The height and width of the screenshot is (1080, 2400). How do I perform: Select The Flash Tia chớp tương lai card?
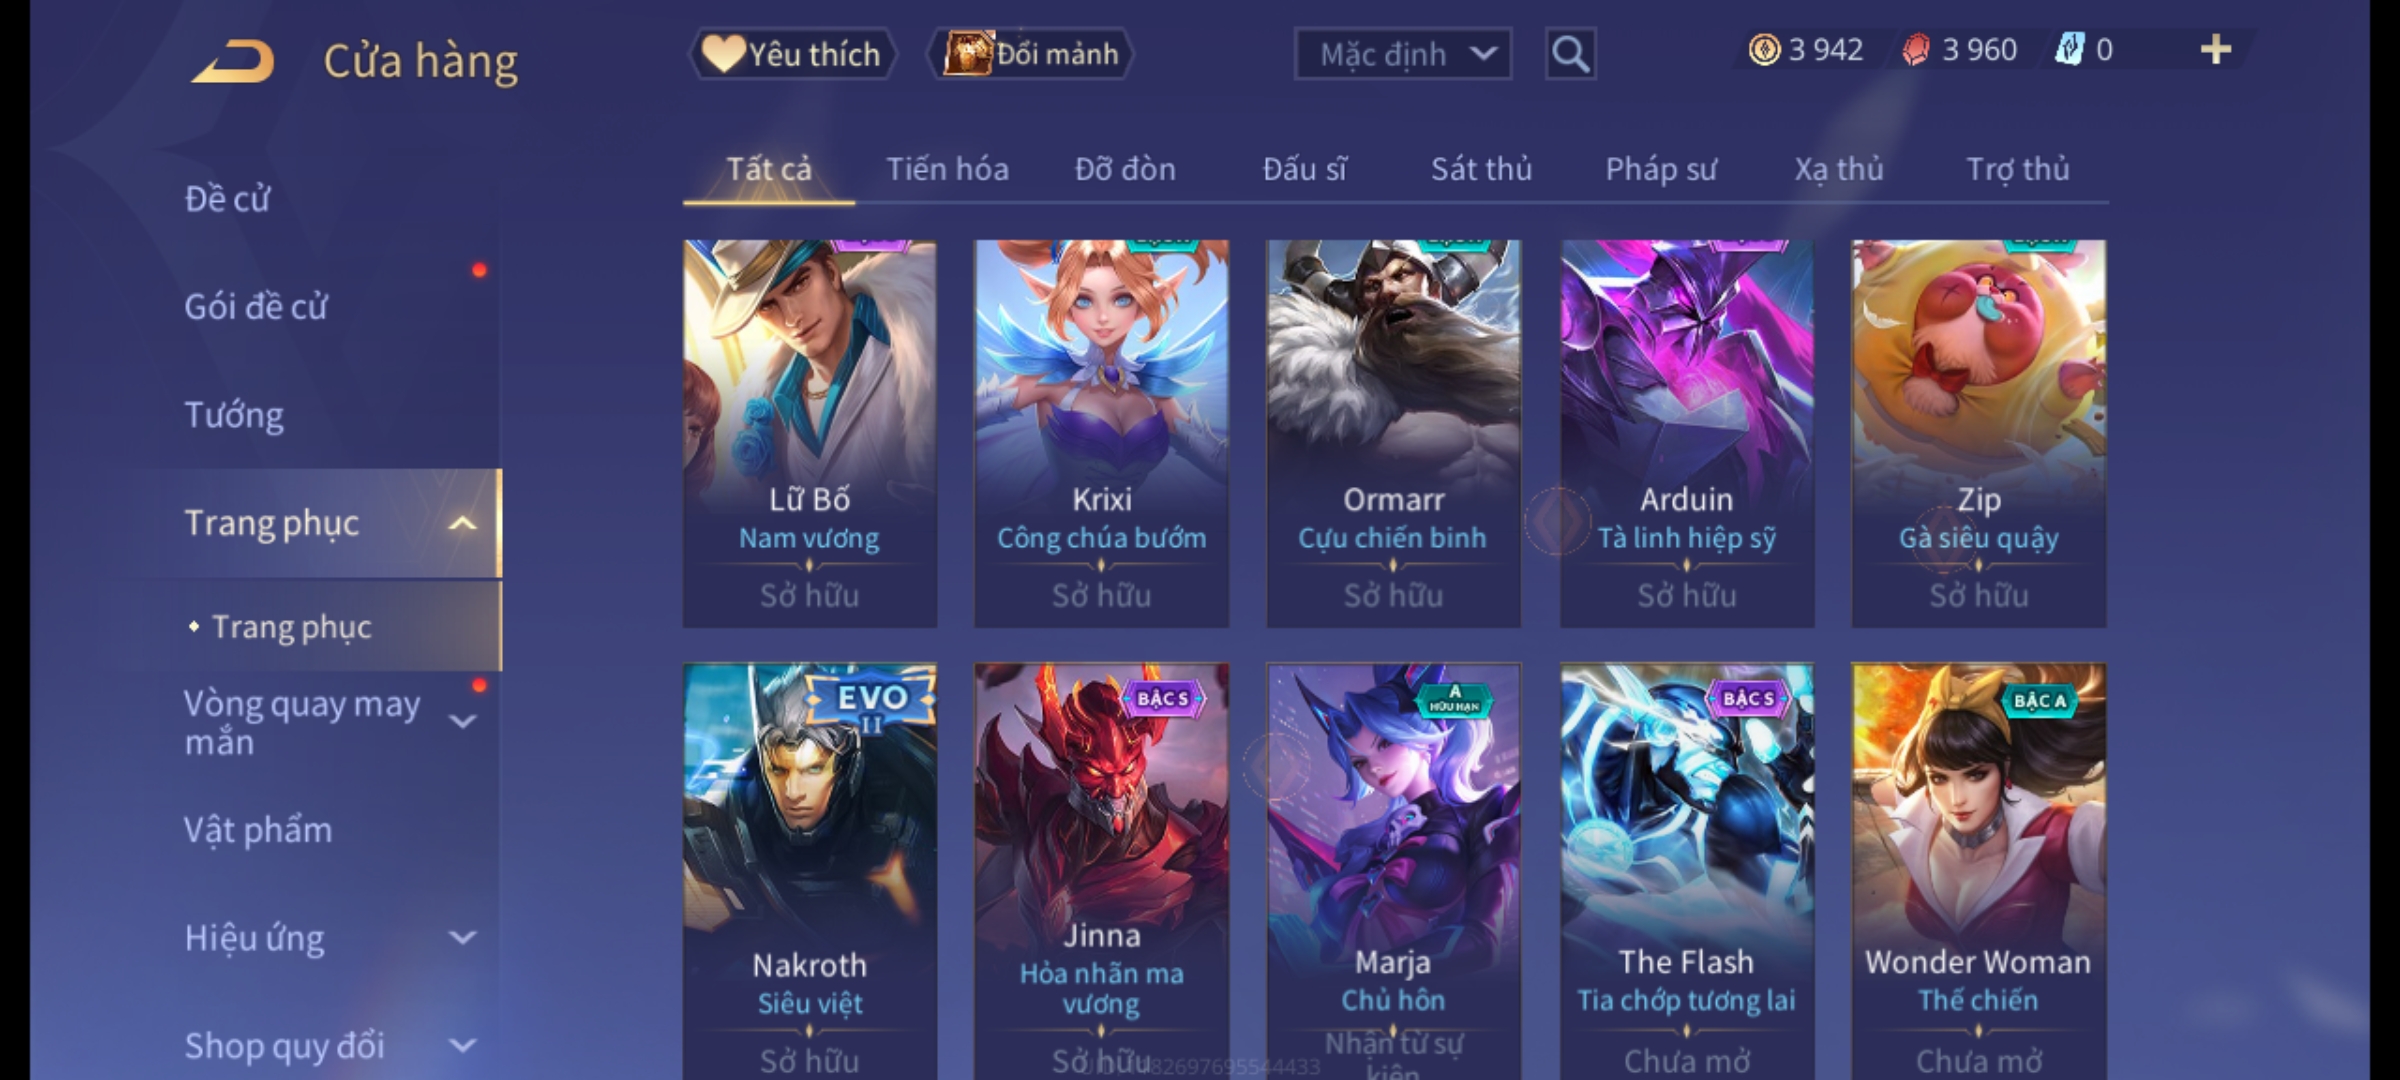tap(1687, 872)
